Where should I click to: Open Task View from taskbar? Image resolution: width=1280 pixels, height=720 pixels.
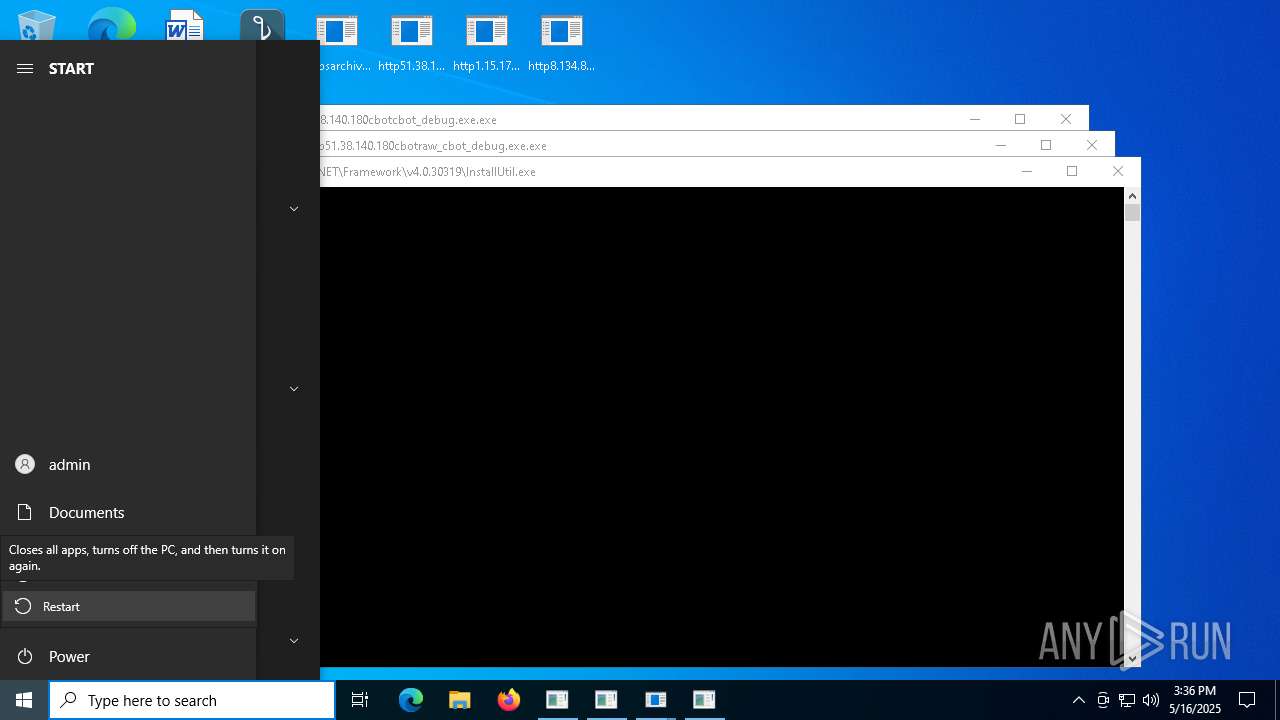point(360,700)
